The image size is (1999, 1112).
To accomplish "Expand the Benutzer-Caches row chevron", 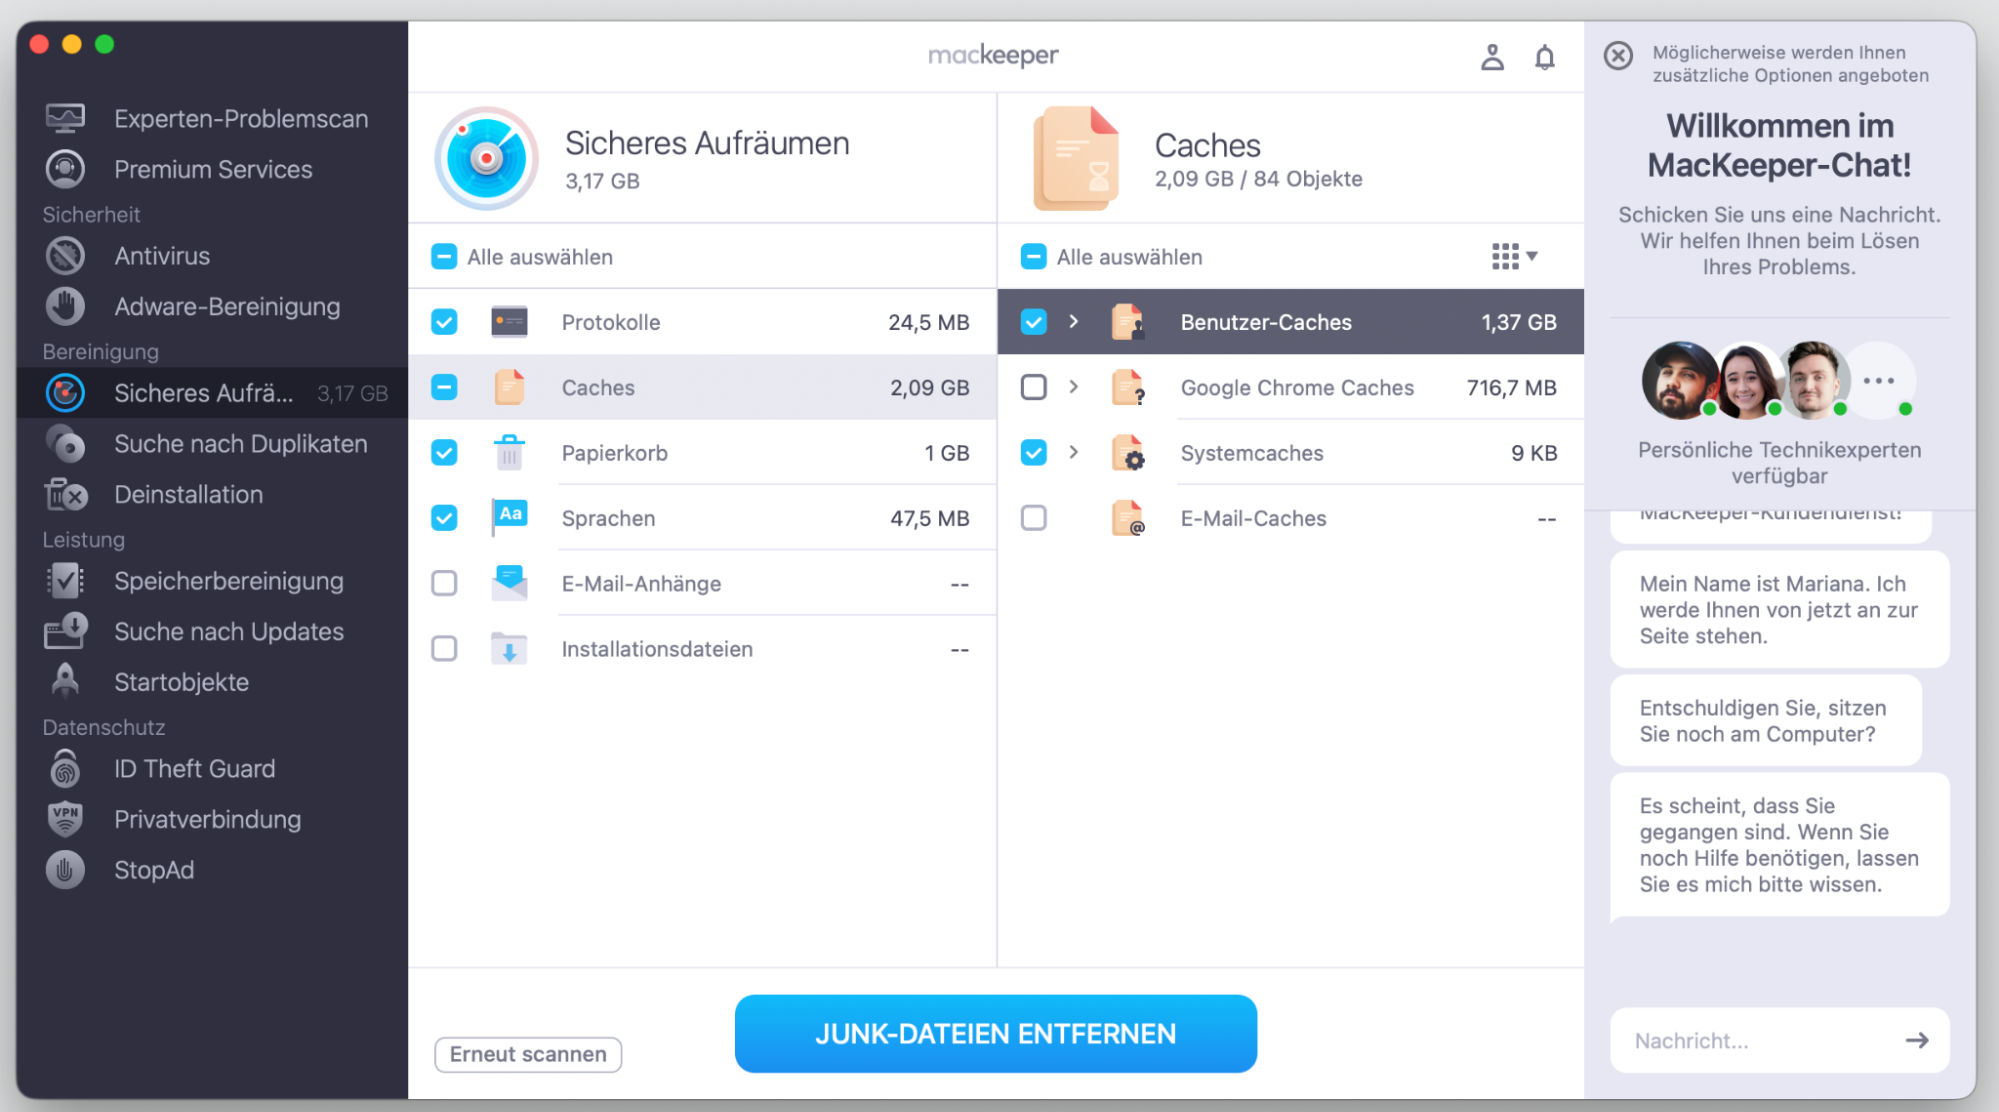I will [1073, 322].
